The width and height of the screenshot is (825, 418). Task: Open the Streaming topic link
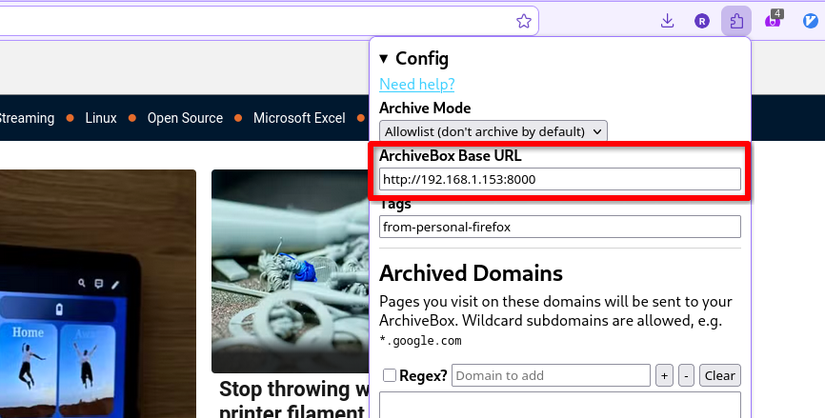click(26, 118)
